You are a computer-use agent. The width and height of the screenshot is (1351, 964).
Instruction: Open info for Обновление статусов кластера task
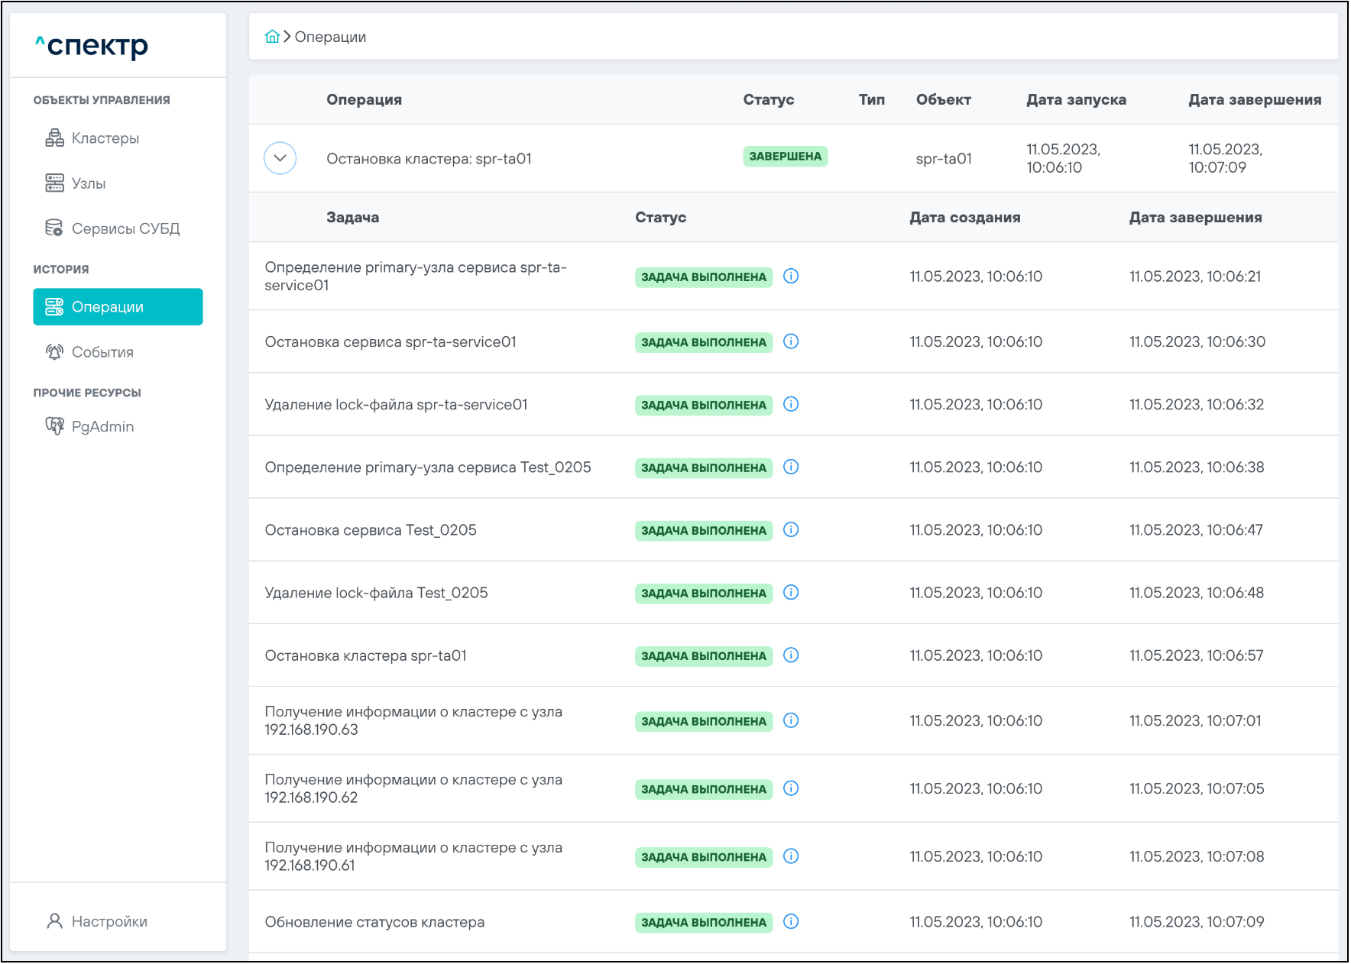coord(791,922)
